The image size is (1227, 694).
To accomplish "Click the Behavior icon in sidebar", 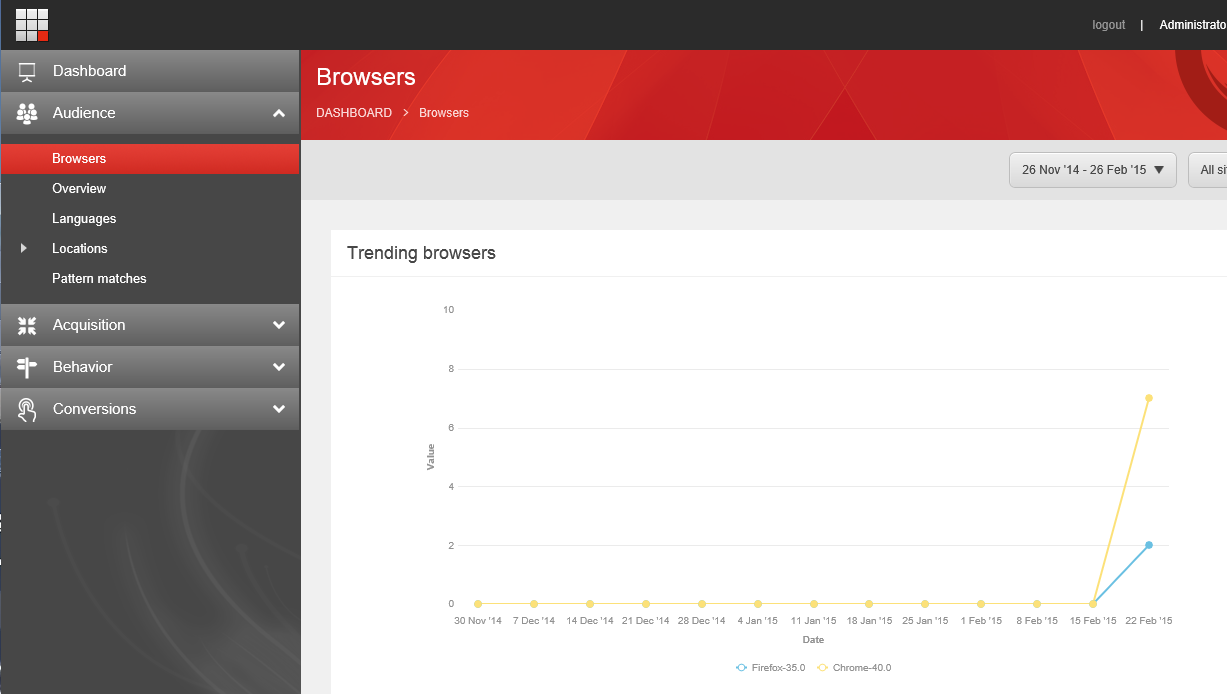I will pyautogui.click(x=25, y=366).
